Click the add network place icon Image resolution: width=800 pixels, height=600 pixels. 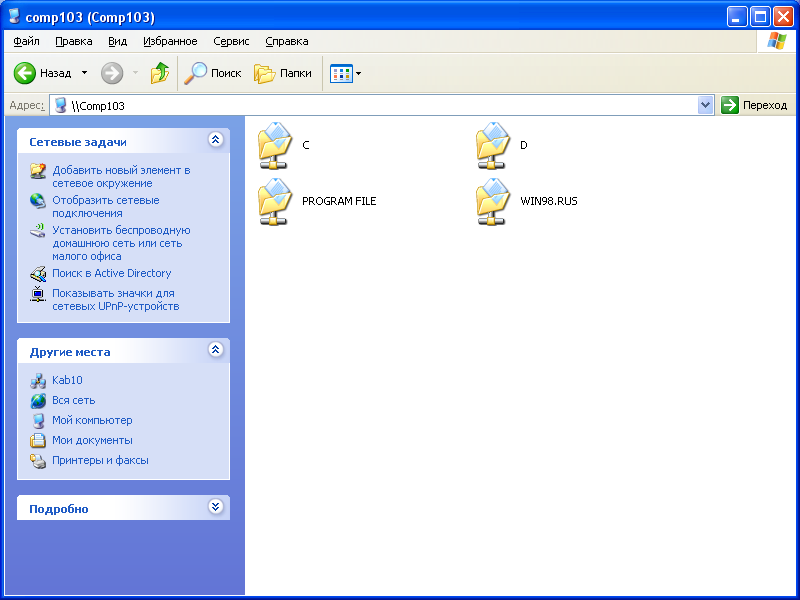[x=38, y=171]
